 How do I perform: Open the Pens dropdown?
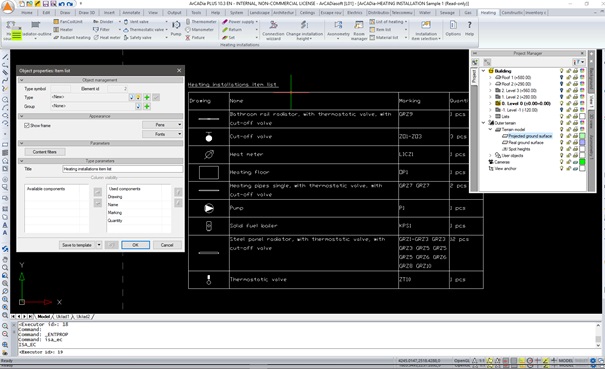[162, 125]
